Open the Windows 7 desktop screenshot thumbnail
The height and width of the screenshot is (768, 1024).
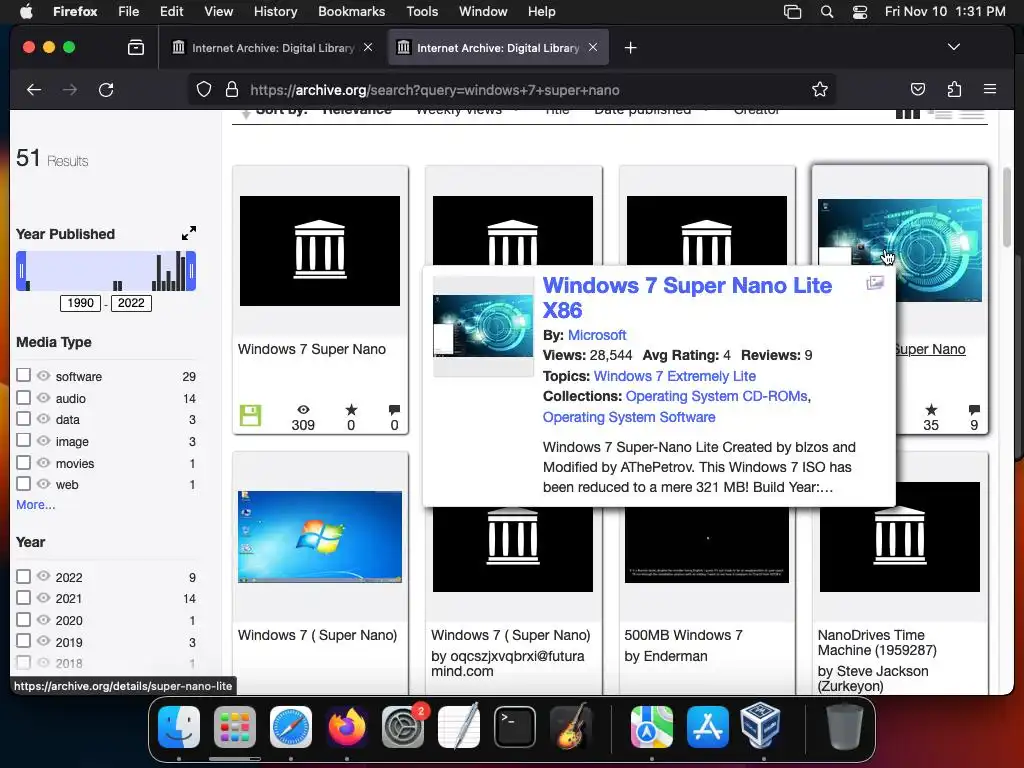point(320,537)
